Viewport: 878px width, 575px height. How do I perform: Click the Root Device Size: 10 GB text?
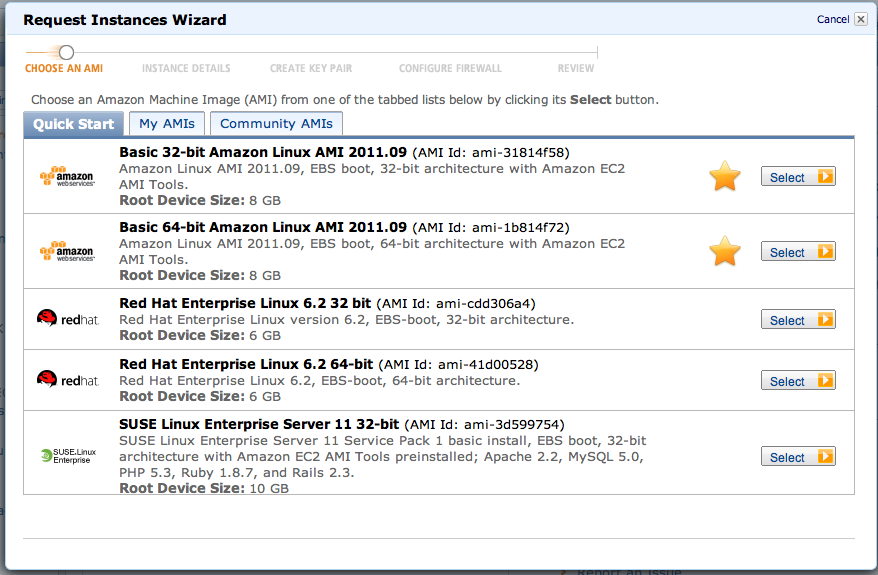tap(204, 488)
